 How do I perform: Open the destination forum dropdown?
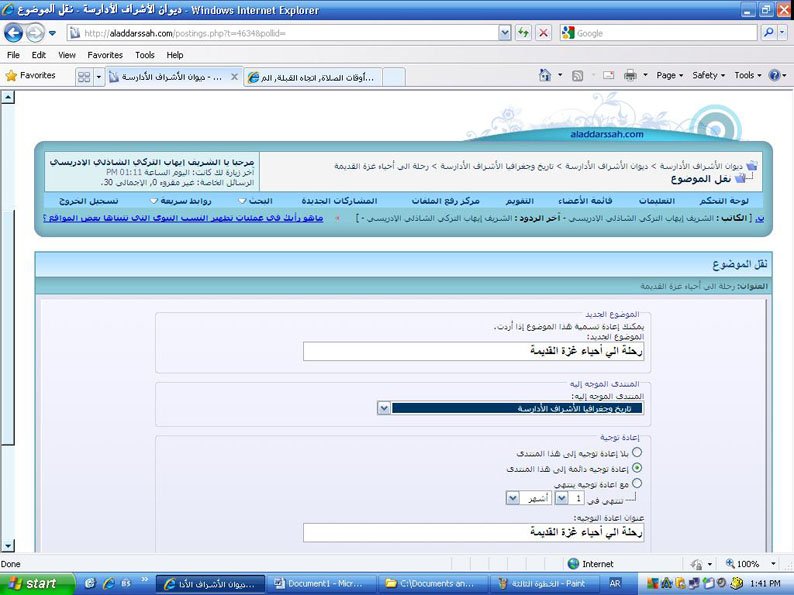[x=384, y=408]
